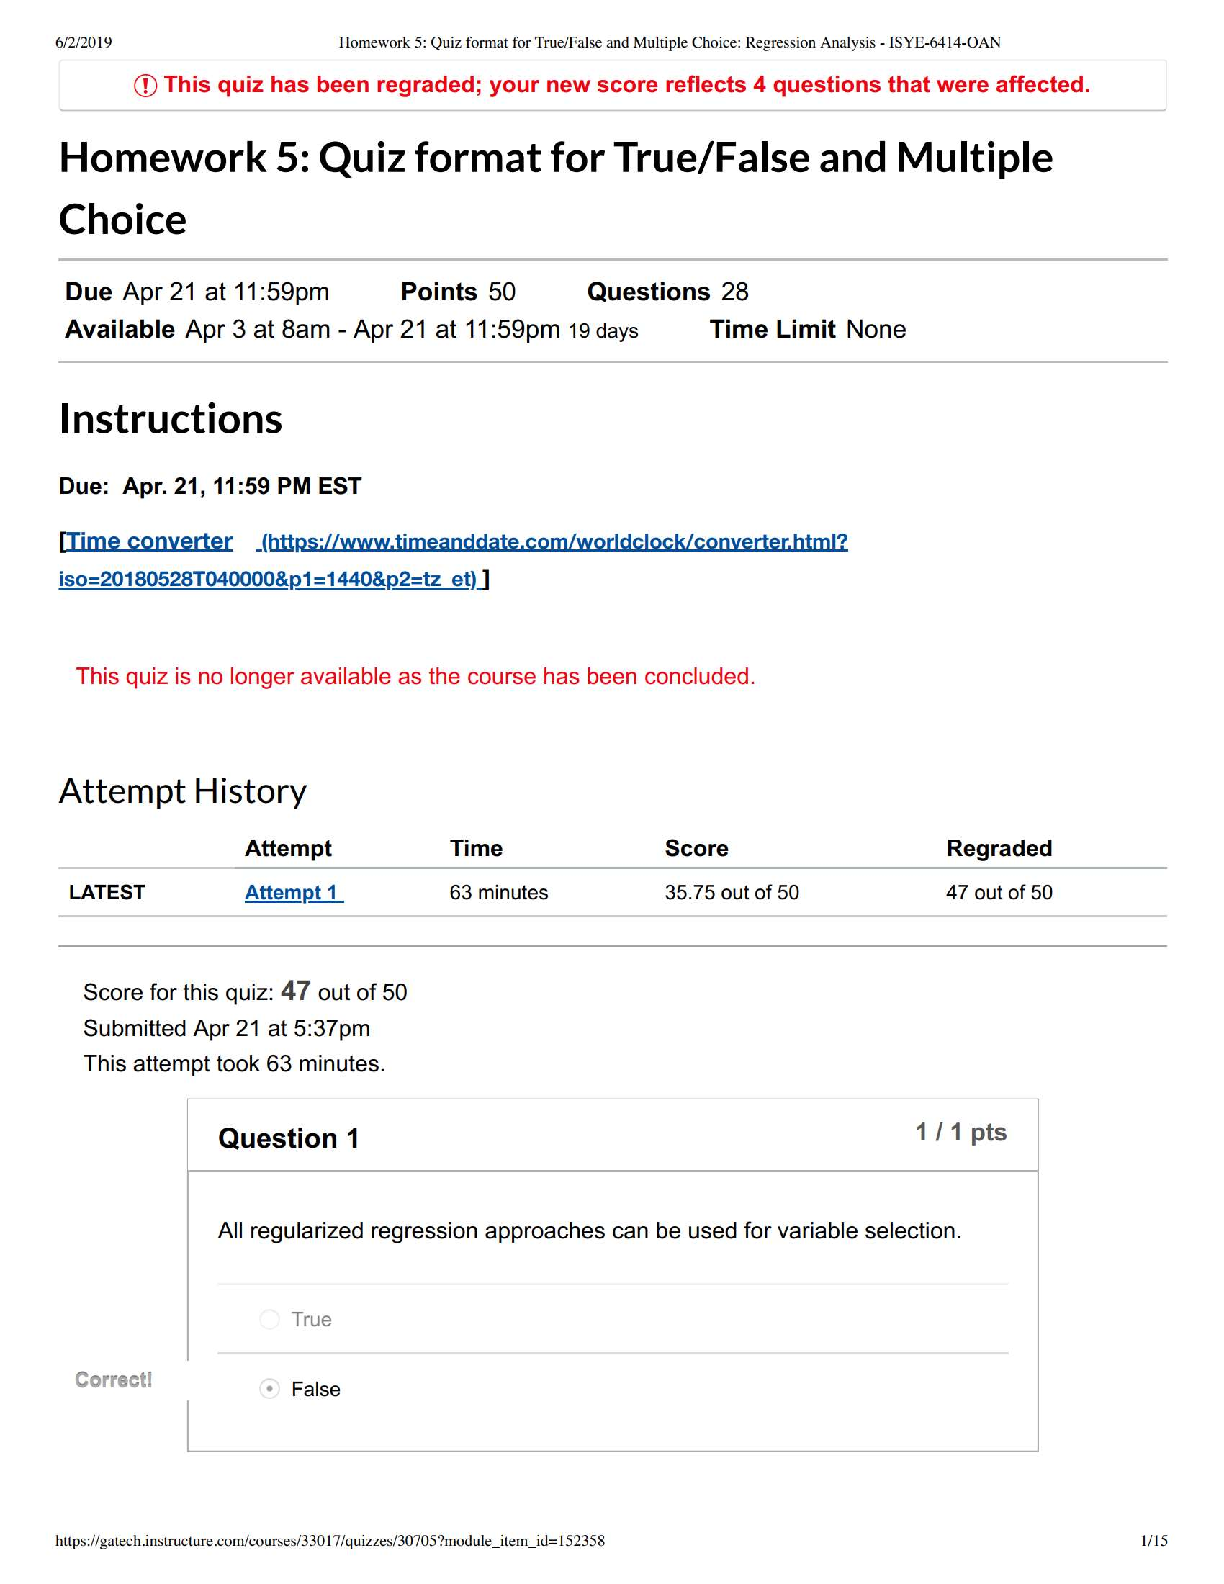This screenshot has height=1584, width=1224.
Task: Click the Correct! answer indicator
Action: pos(114,1380)
